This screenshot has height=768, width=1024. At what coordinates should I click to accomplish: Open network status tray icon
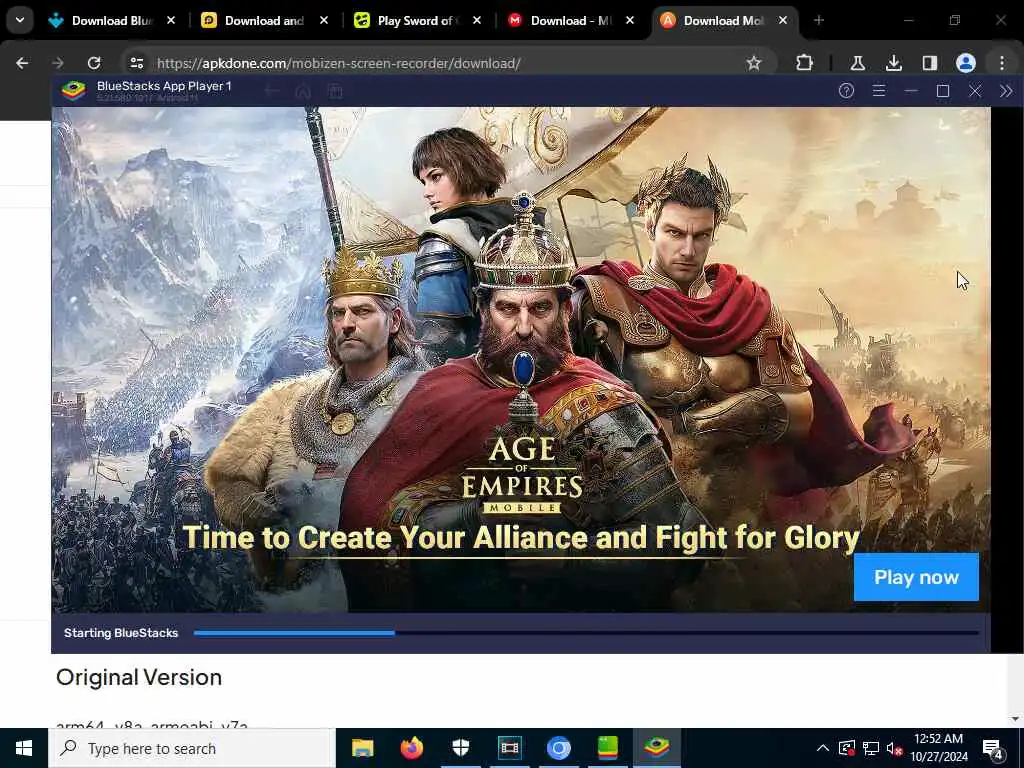[871, 748]
